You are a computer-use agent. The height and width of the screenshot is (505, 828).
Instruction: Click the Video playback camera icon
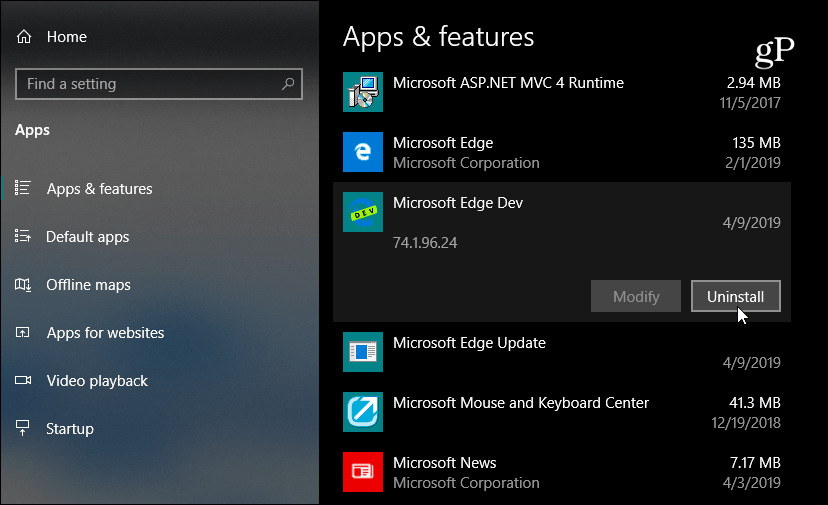[23, 380]
